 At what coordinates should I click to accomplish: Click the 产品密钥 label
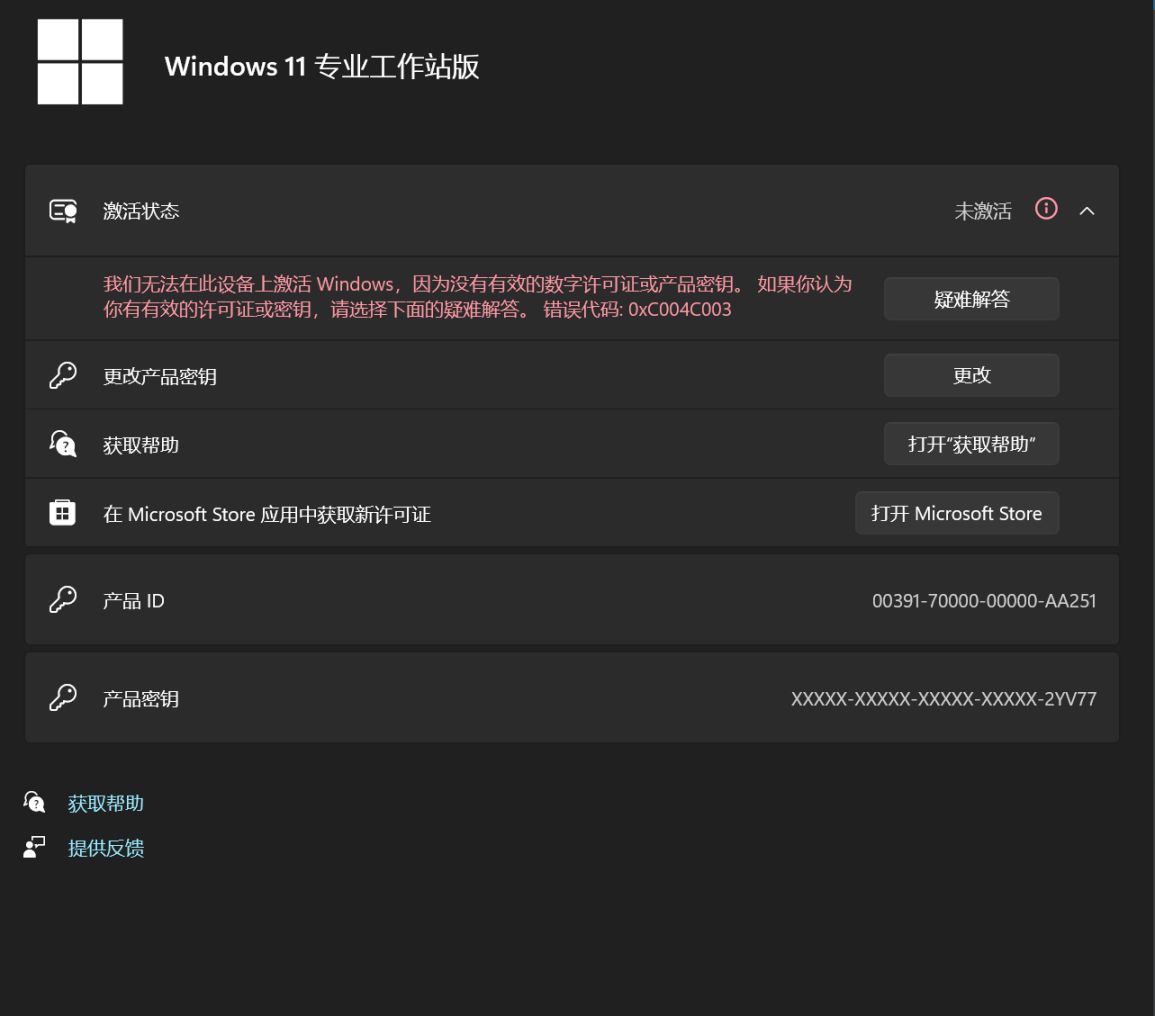tap(141, 699)
